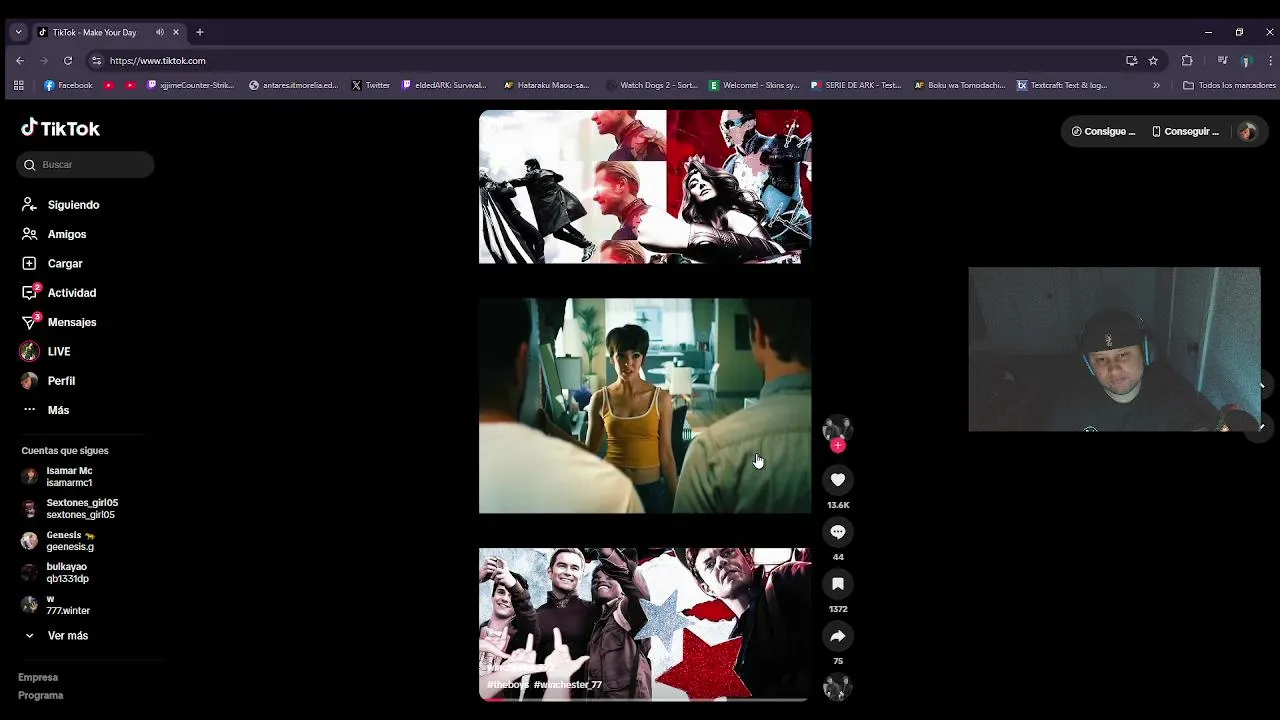Open comments via the speech bubble icon
This screenshot has width=1280, height=720.
[838, 532]
